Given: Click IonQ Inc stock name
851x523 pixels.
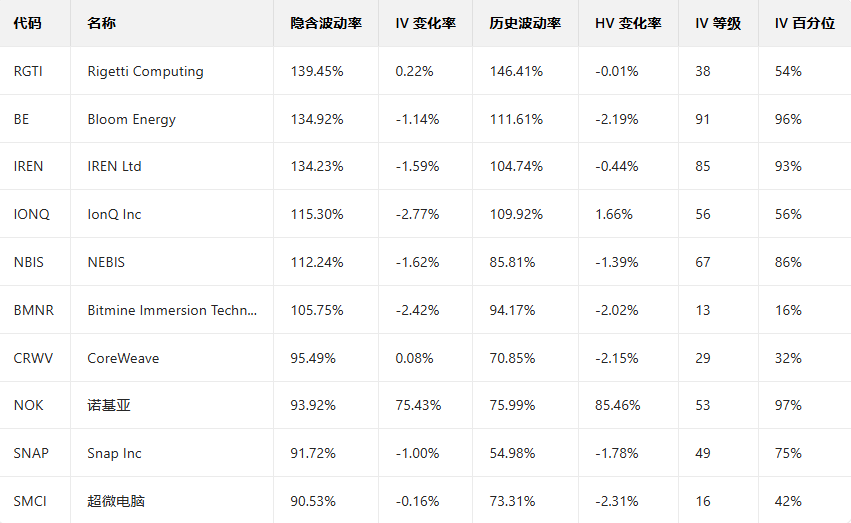Looking at the screenshot, I should click(114, 214).
